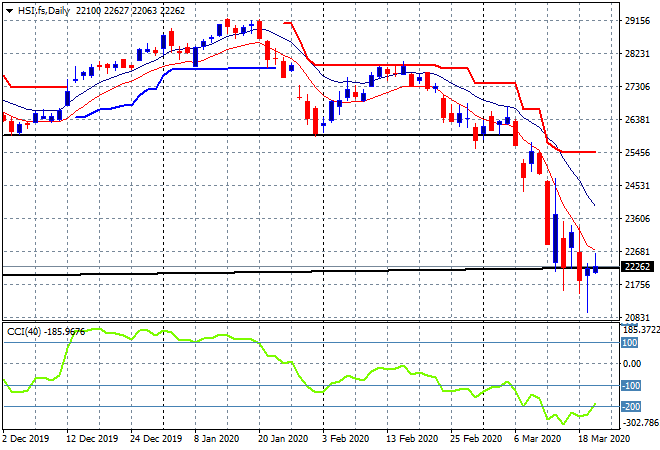Click the 25 Feb 2020 date label
660x450 pixels.
476,439
